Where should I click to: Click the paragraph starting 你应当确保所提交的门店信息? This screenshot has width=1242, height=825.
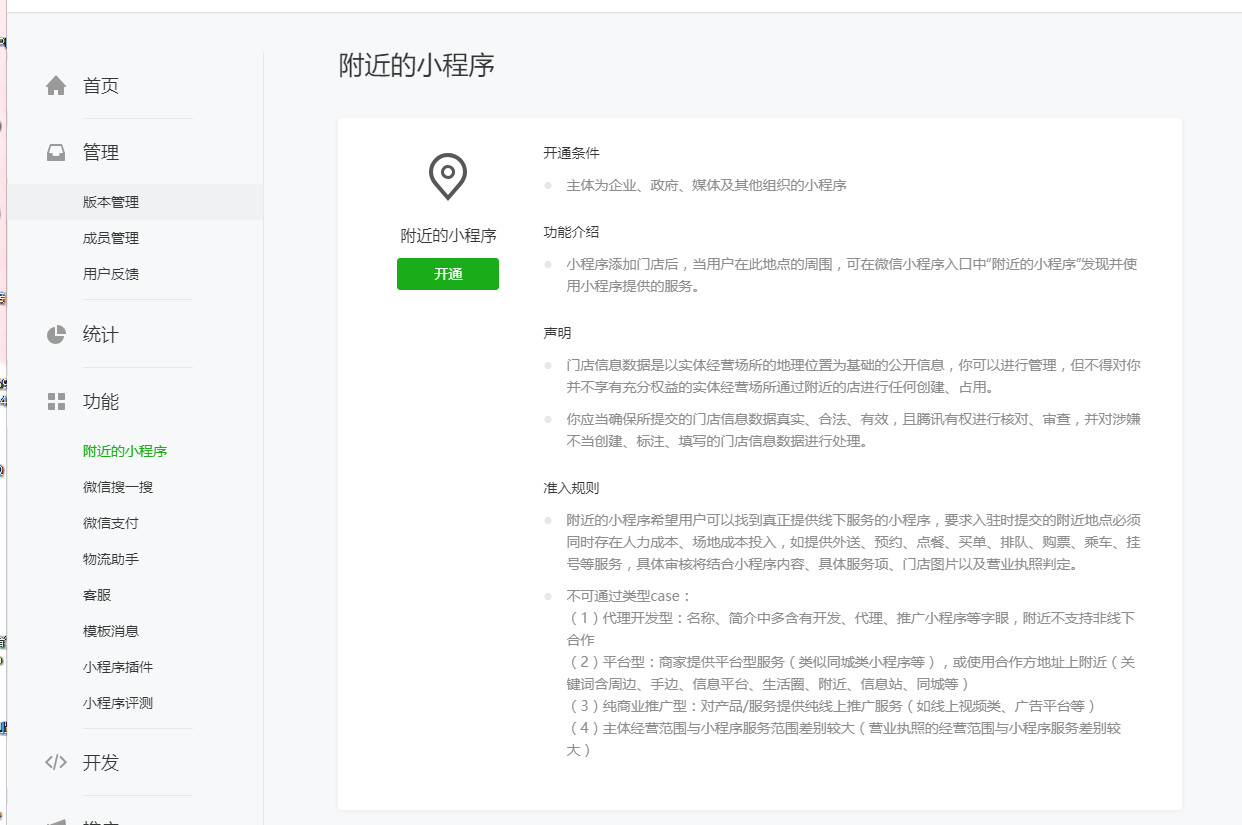[853, 430]
